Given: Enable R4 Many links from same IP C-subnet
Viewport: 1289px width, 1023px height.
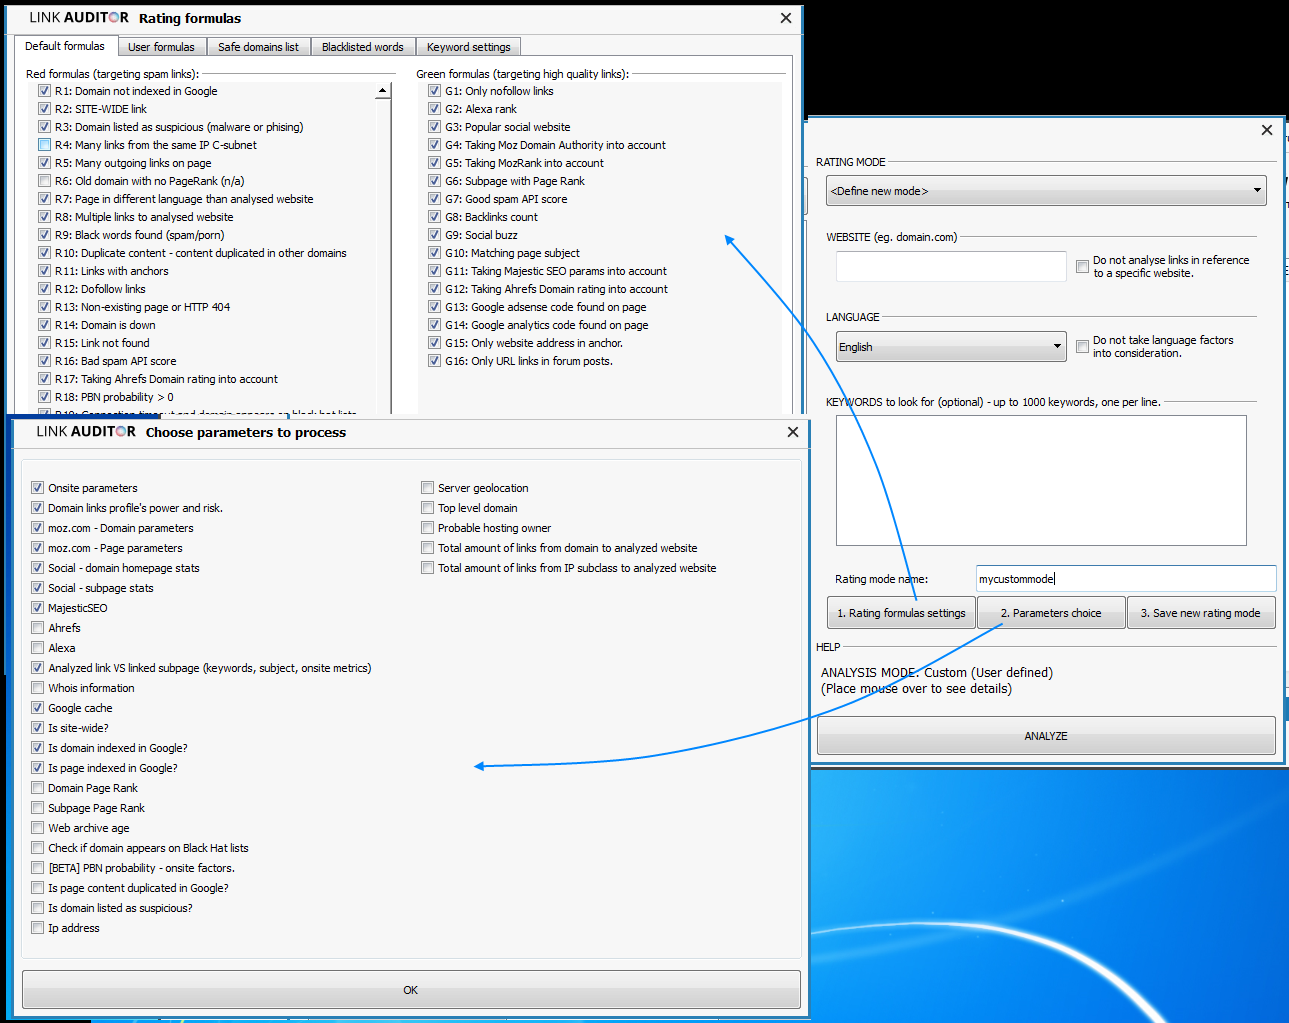Looking at the screenshot, I should [44, 145].
